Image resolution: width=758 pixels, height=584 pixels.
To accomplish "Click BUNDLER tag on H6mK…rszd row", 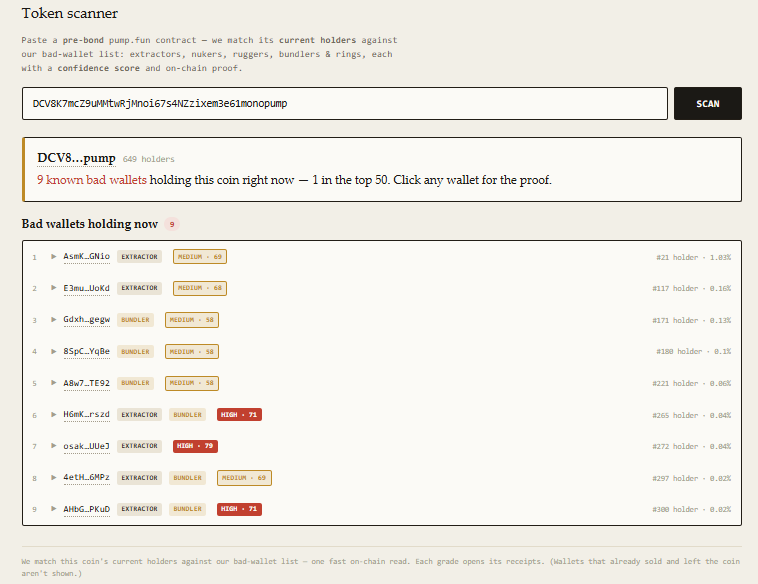I will coord(188,414).
